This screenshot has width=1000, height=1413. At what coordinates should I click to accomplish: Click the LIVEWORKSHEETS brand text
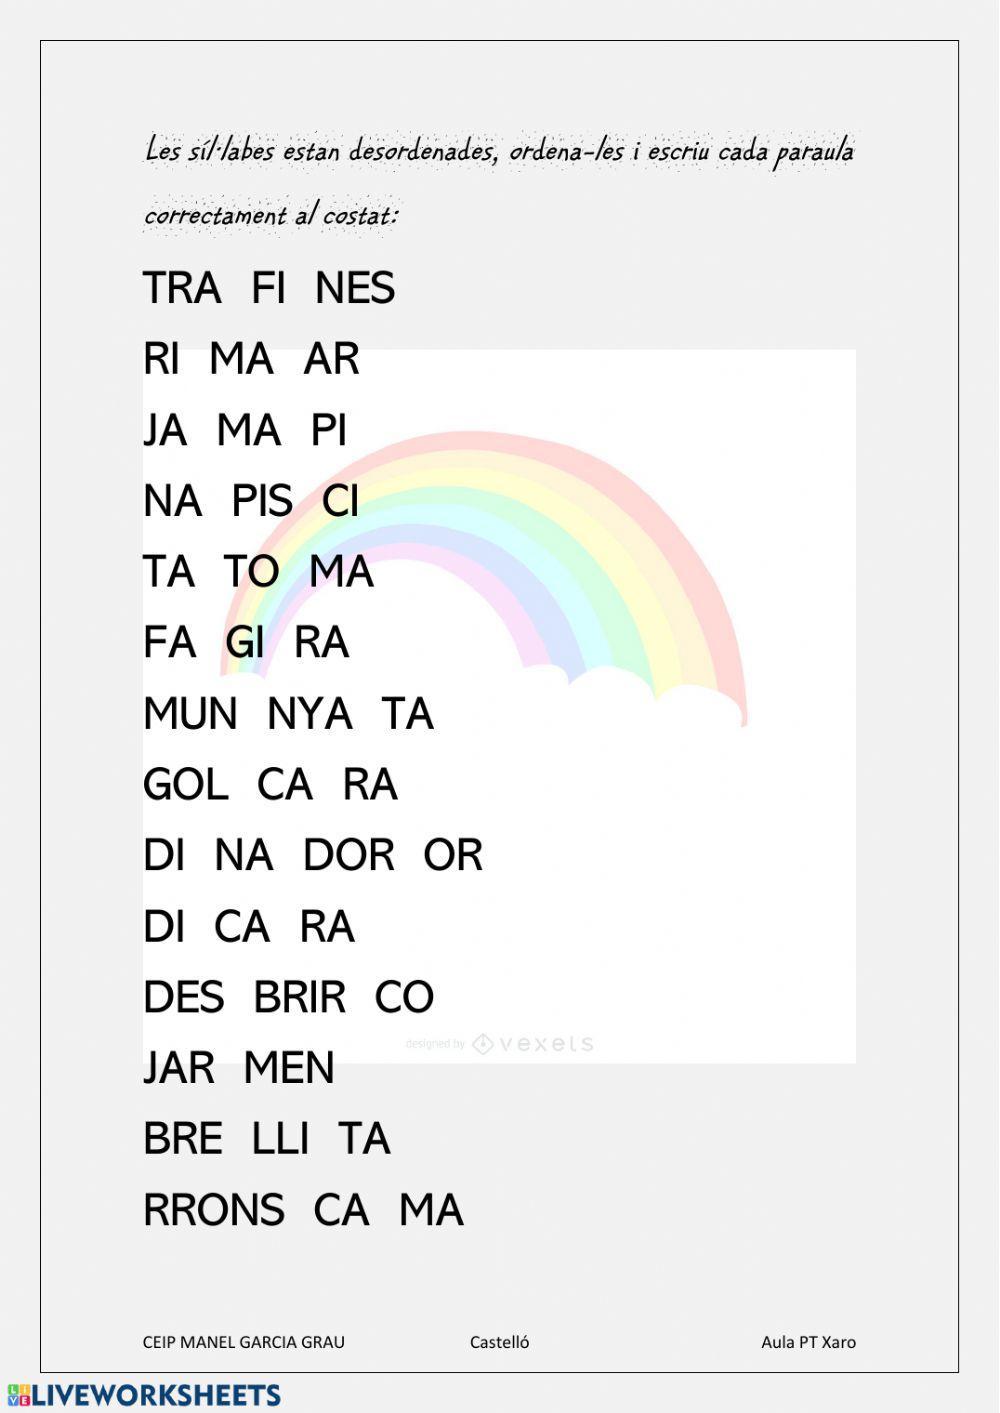[x=156, y=1396]
